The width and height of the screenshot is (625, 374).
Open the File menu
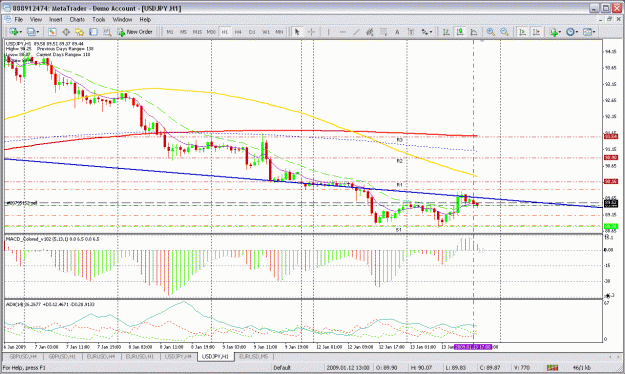[x=19, y=19]
